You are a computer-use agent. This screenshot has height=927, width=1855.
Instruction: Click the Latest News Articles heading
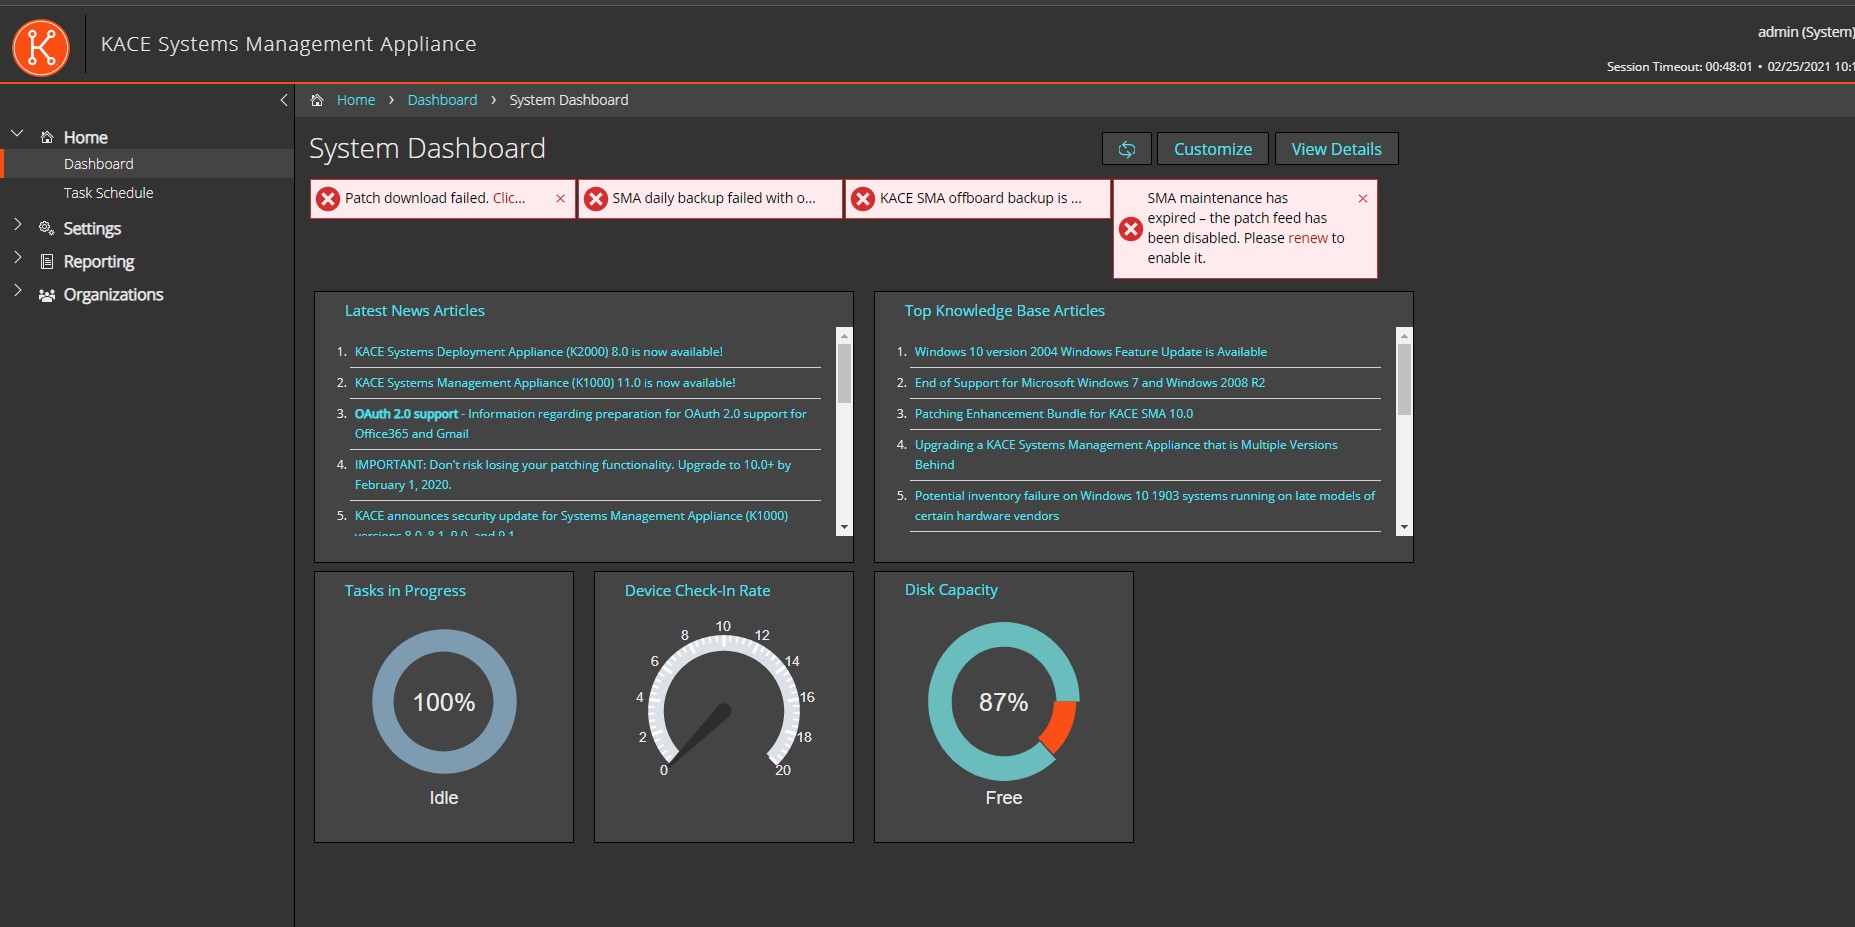pos(415,311)
